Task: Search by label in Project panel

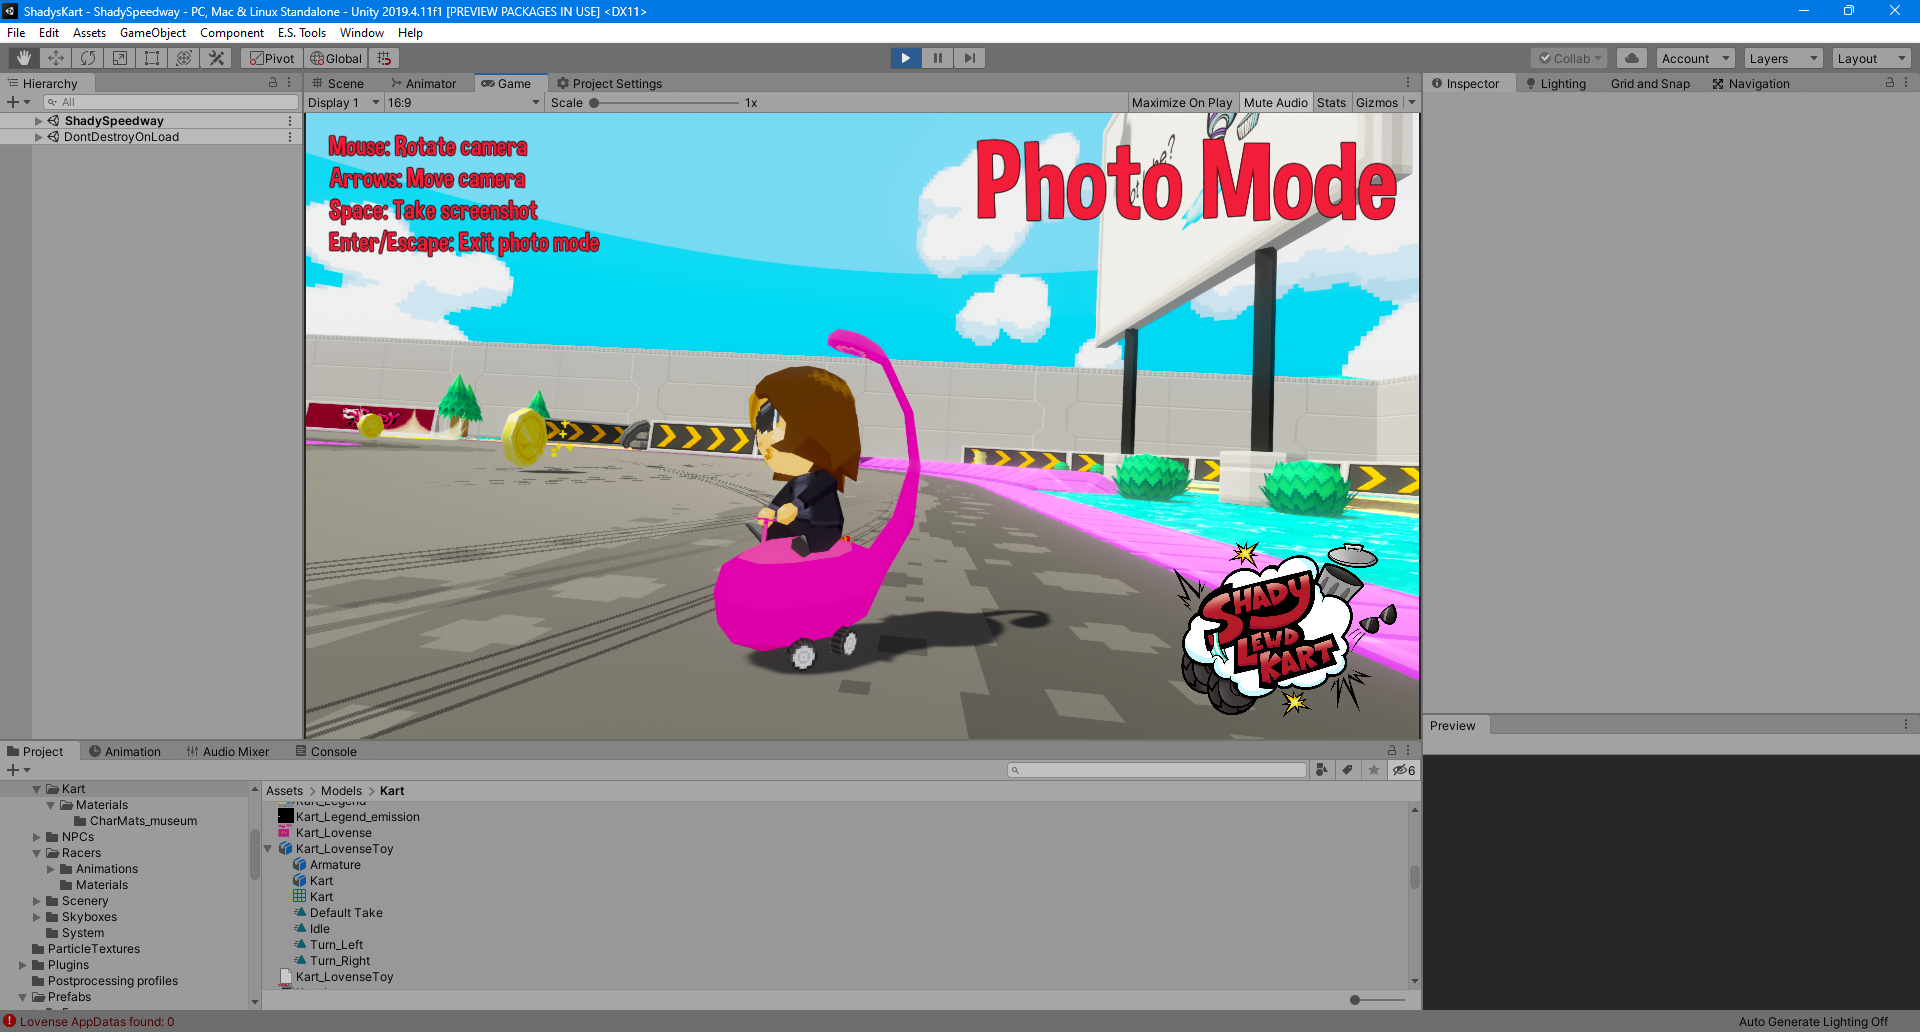Action: (x=1348, y=770)
